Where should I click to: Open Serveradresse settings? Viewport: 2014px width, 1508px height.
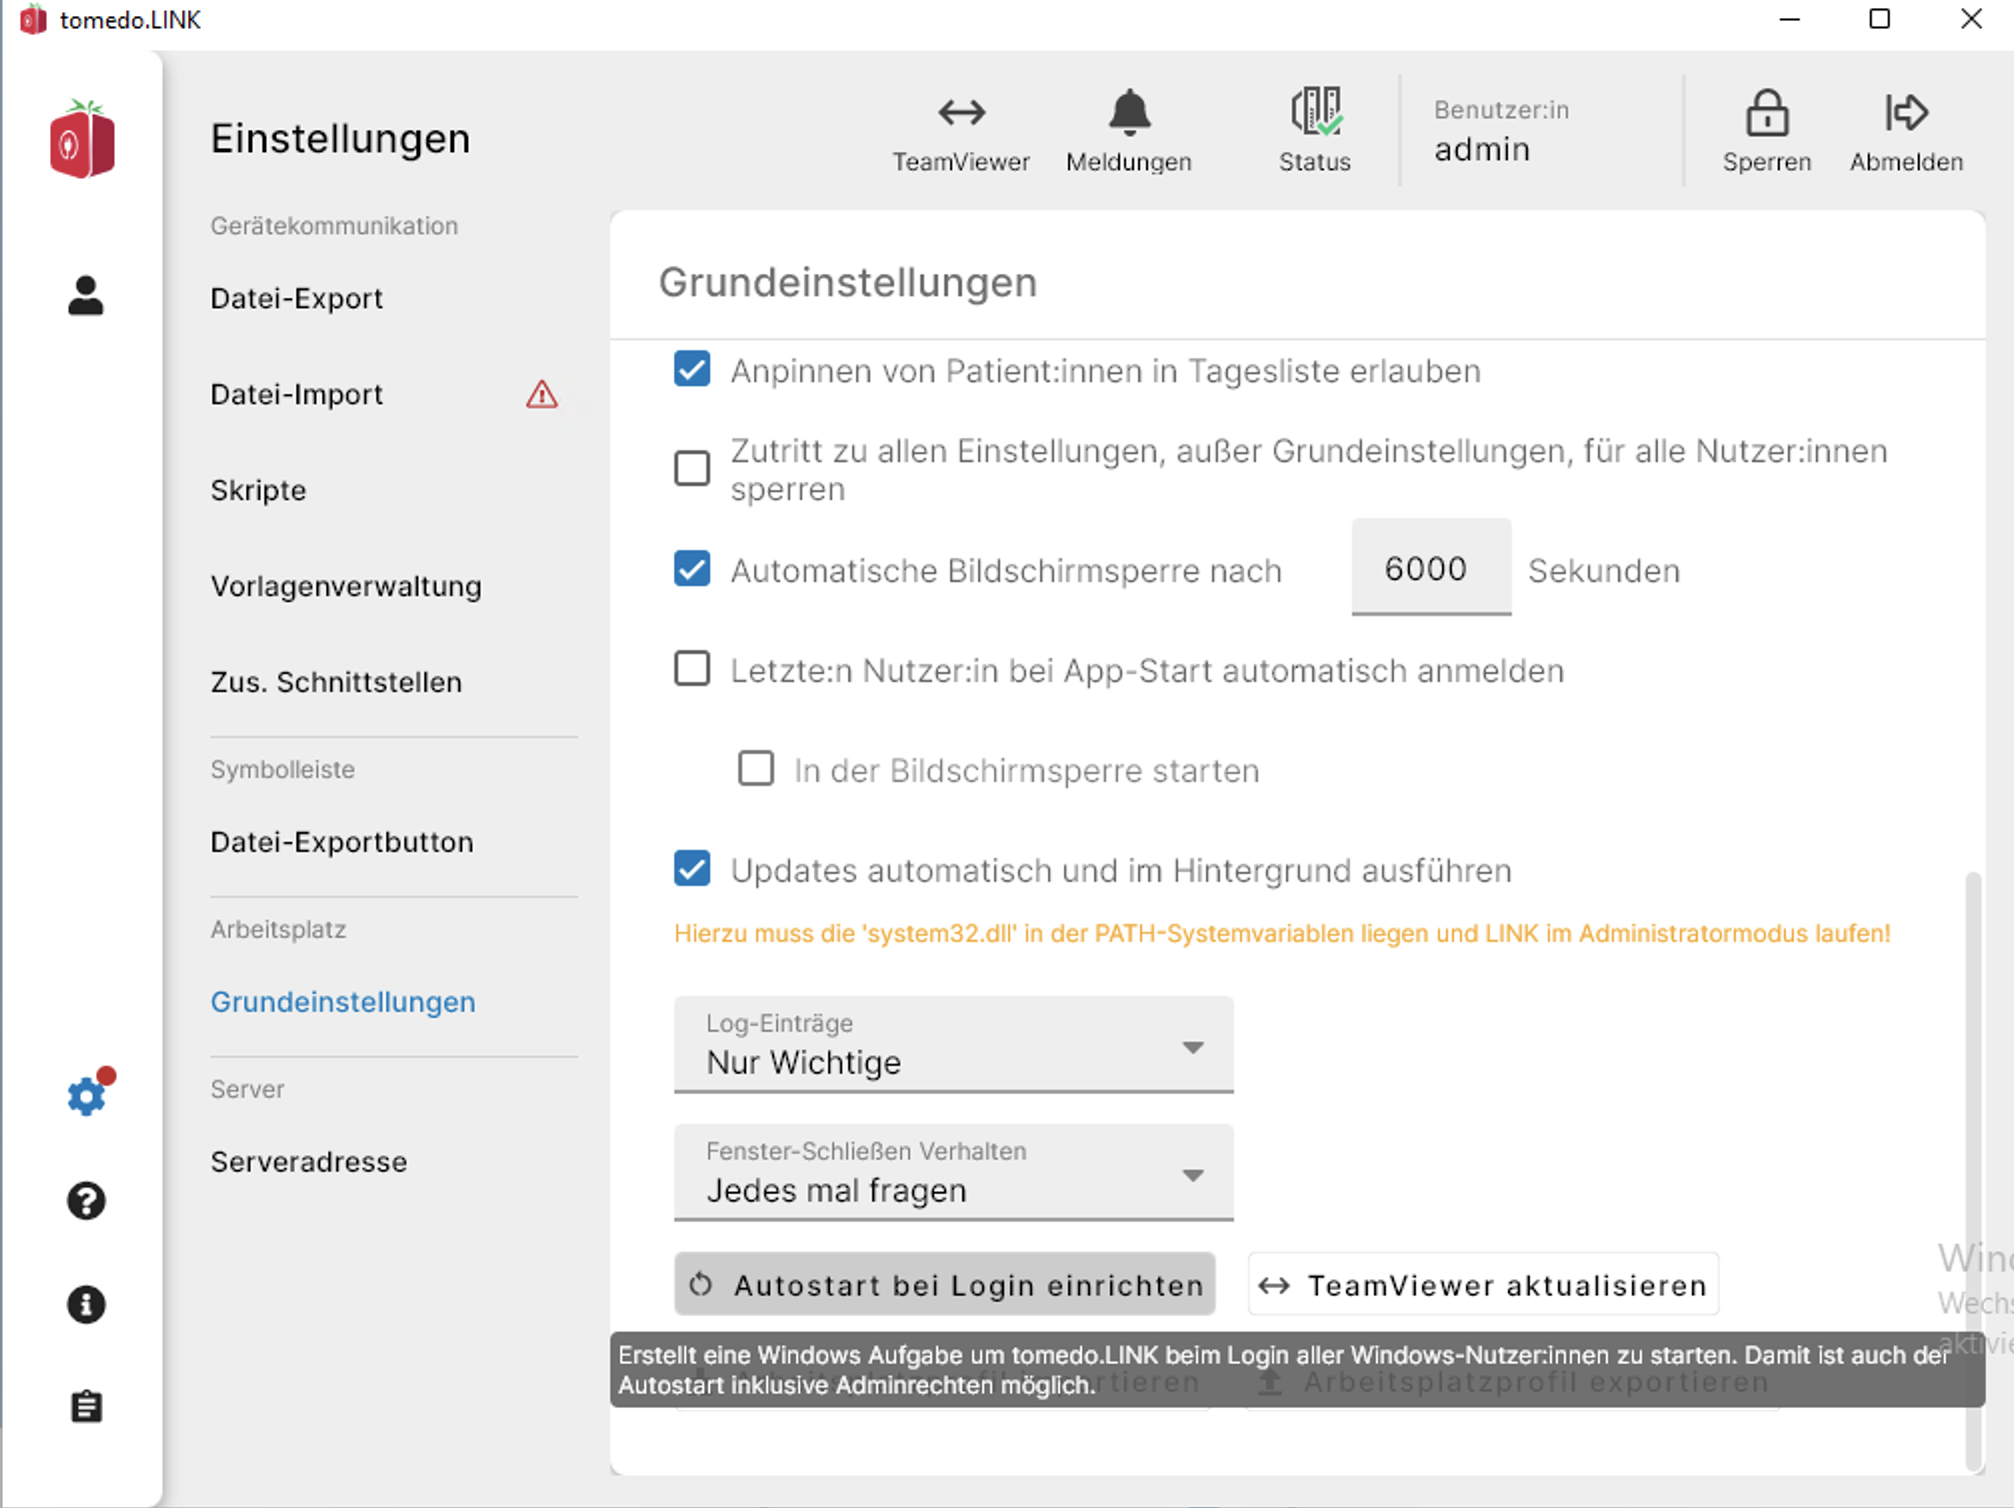click(x=309, y=1162)
